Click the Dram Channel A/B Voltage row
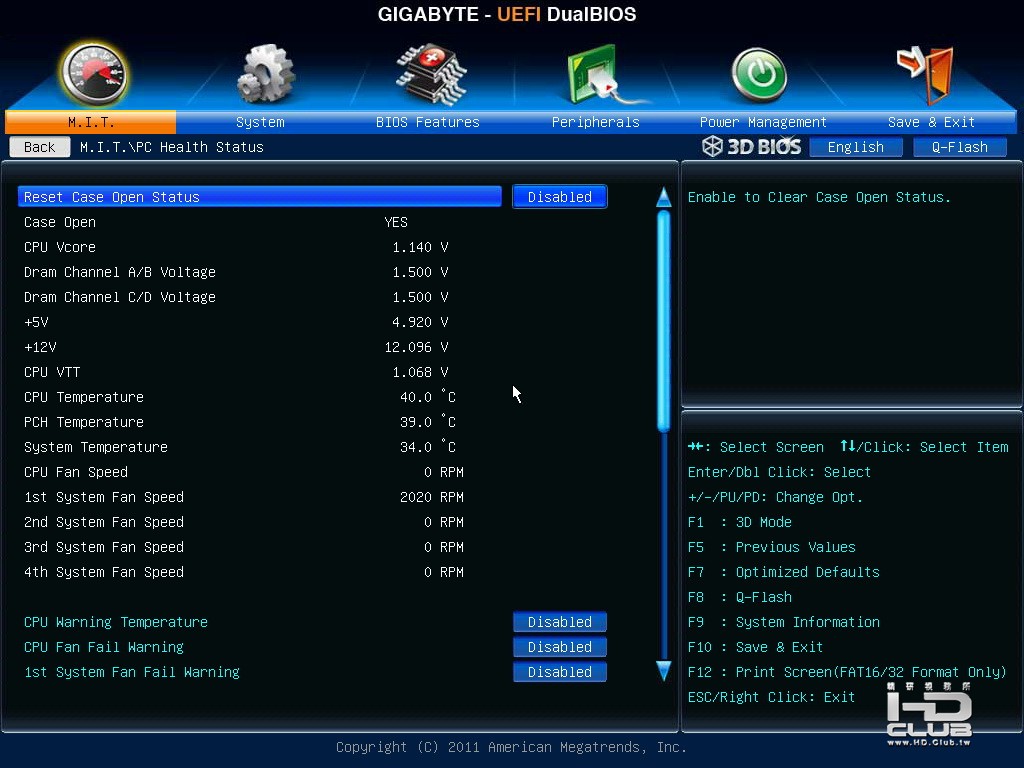This screenshot has width=1024, height=768. tap(236, 272)
